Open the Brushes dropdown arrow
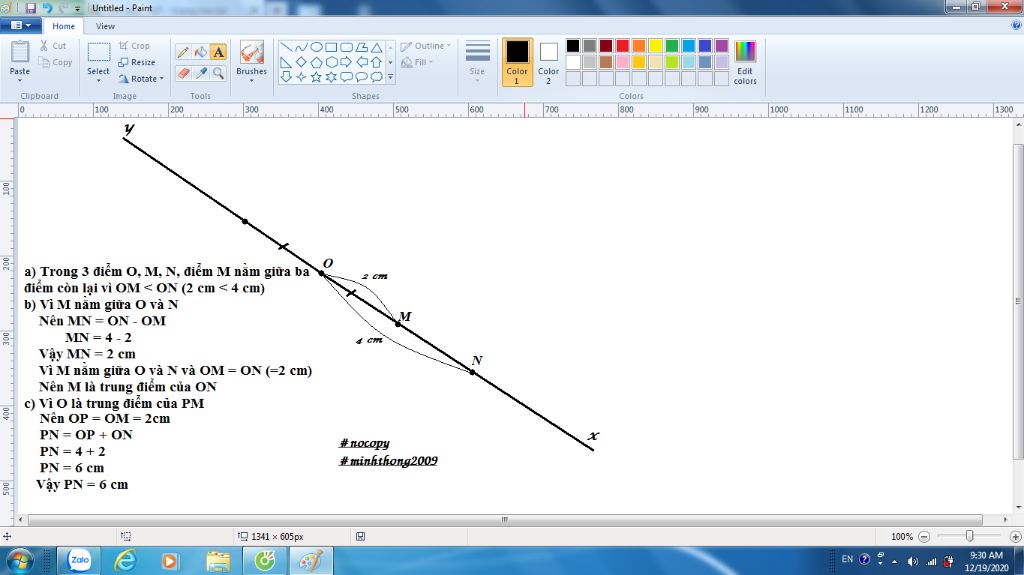Screen dimensions: 1024x575 [251, 80]
